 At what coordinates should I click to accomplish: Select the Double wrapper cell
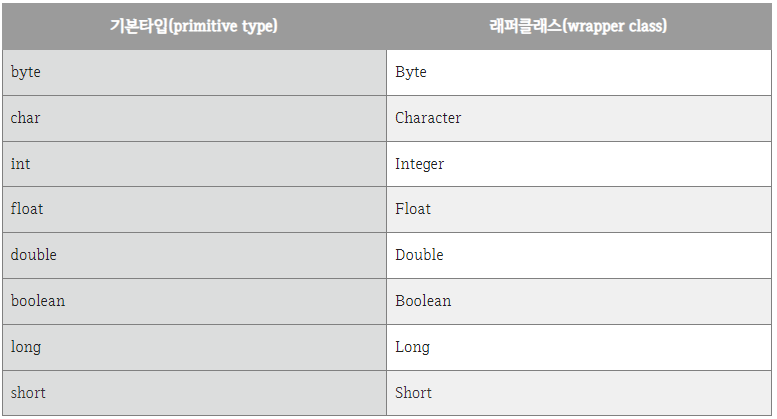pos(579,256)
